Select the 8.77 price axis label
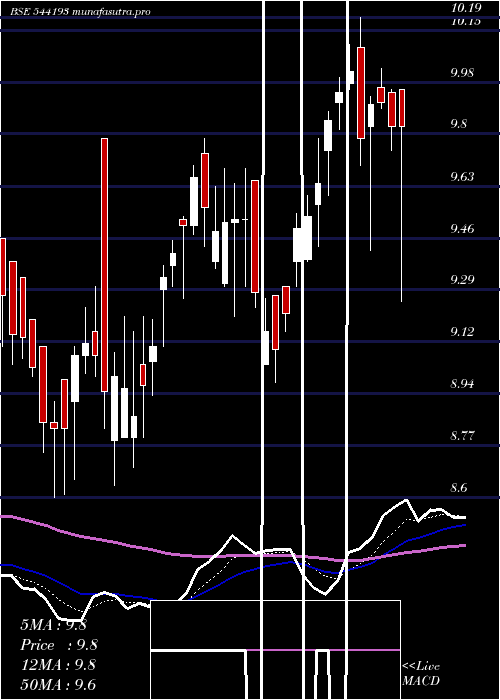Viewport: 500px width, 700px height. [462, 435]
